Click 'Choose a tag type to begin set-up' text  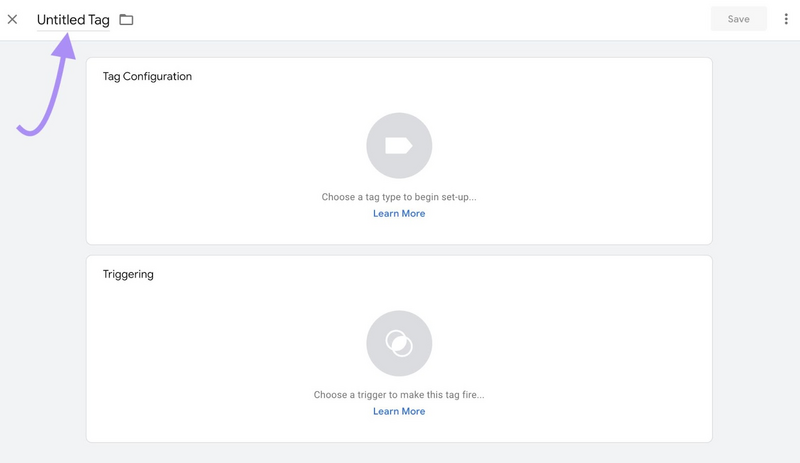click(x=399, y=198)
